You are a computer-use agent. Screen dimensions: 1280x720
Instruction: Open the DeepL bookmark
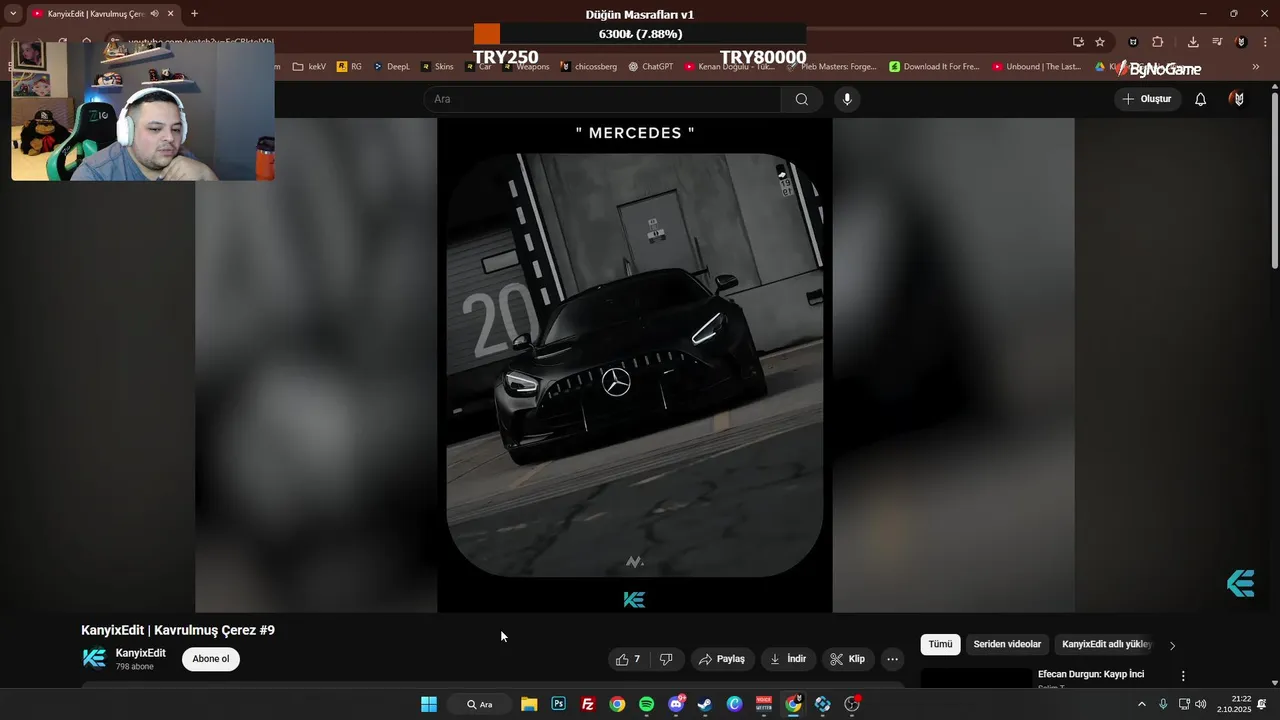pos(391,67)
